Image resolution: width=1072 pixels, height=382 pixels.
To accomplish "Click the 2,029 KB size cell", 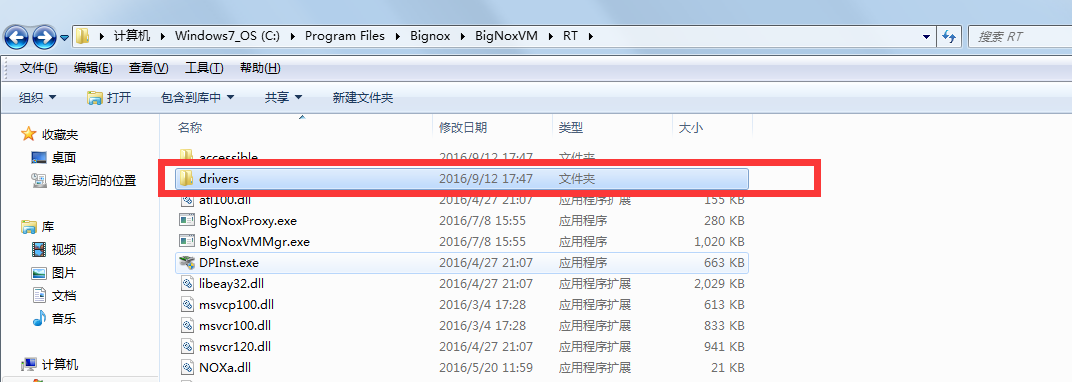I will (719, 284).
